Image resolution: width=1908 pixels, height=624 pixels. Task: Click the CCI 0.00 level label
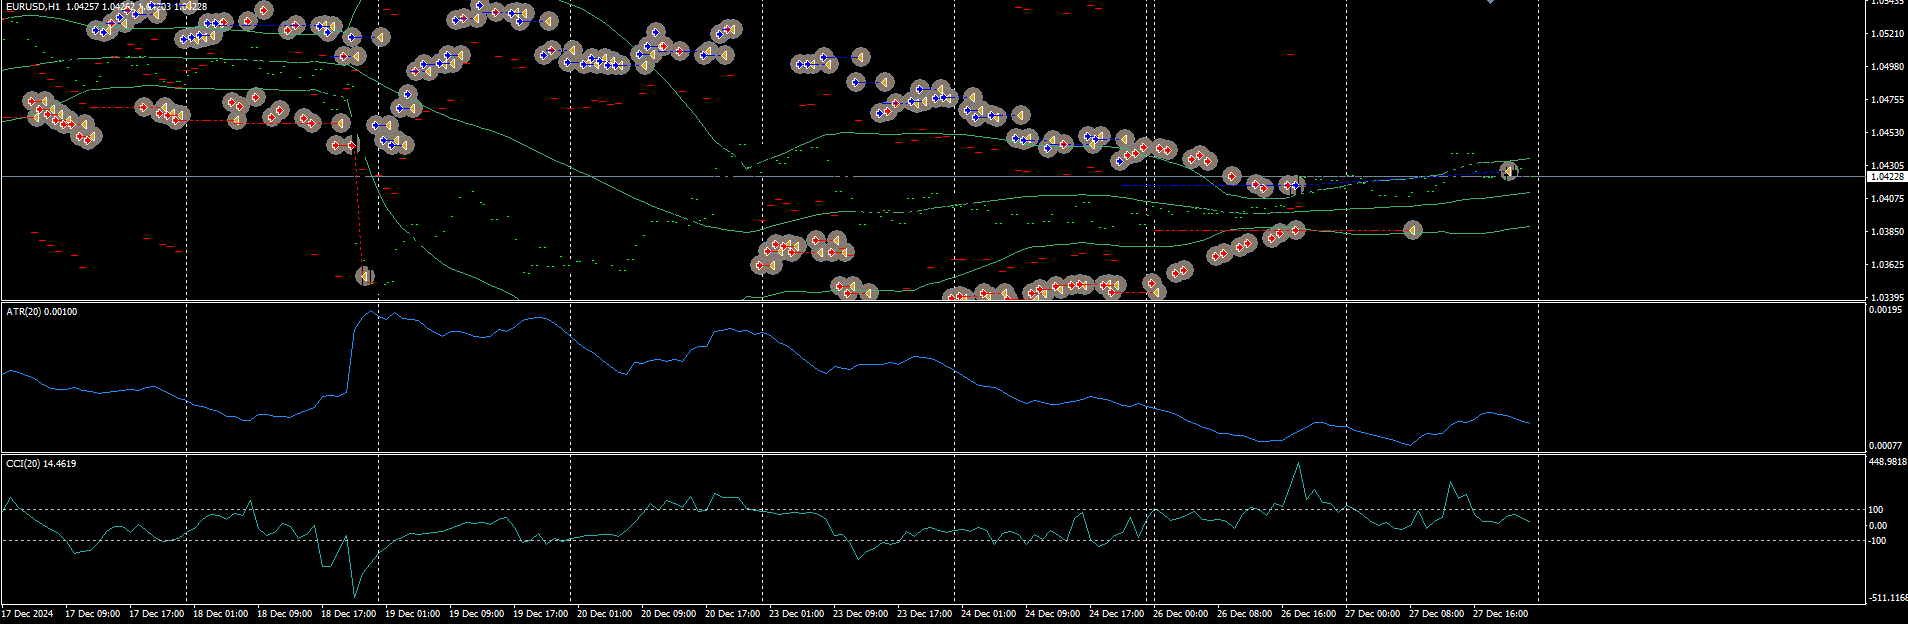(x=1878, y=526)
